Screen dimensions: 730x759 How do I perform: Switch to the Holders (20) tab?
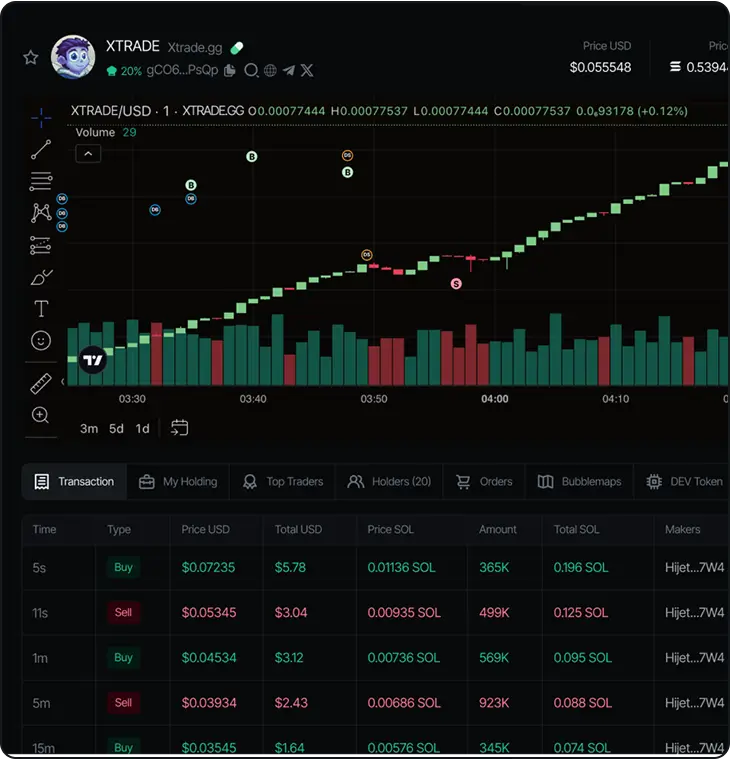pyautogui.click(x=389, y=482)
